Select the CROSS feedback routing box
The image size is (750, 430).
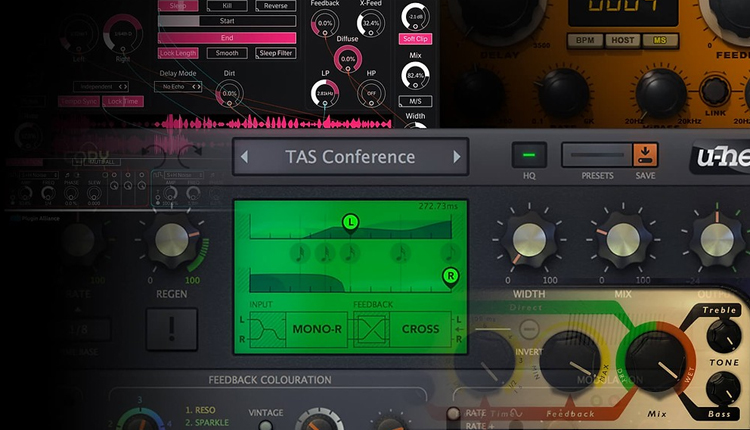pos(420,329)
